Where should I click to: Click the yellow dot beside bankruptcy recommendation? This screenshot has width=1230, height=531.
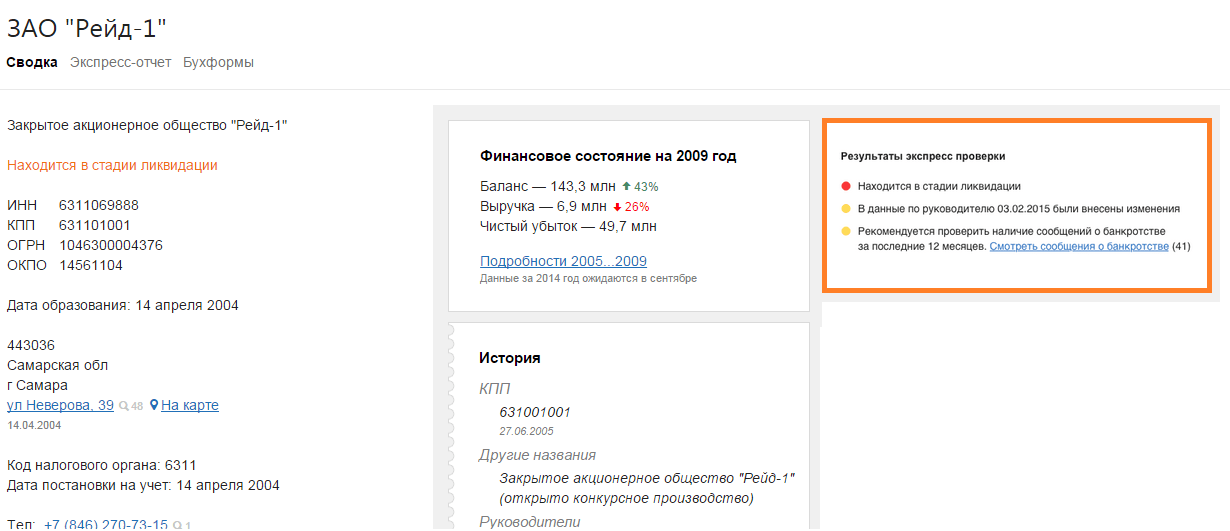tap(845, 232)
